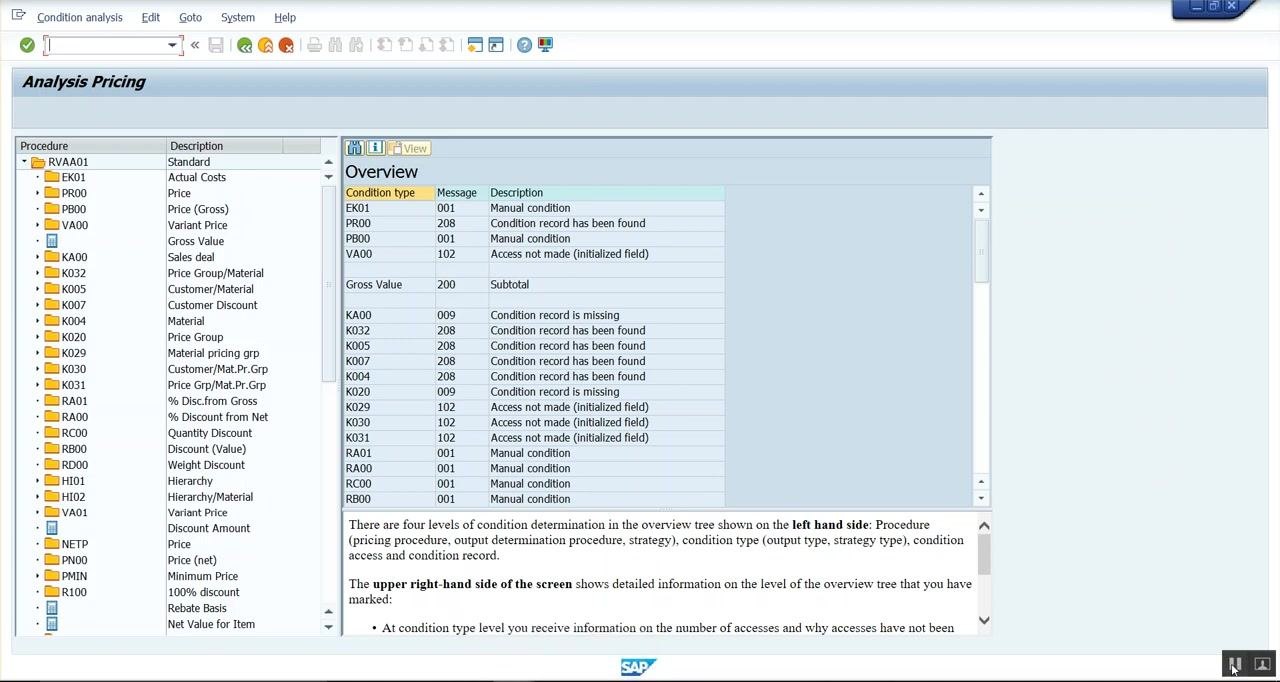Click the Gross Value calculator icon
The width and height of the screenshot is (1280, 682).
pos(52,241)
